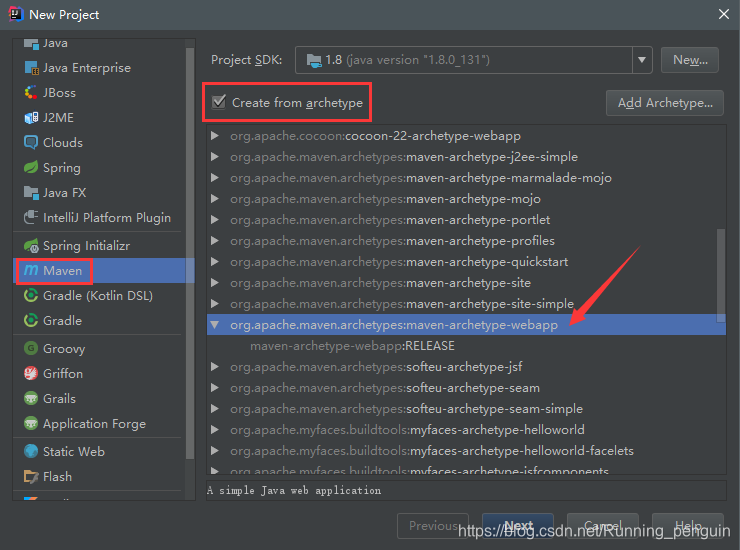The height and width of the screenshot is (550, 740).
Task: Select the Spring leaf icon
Action: coord(31,168)
